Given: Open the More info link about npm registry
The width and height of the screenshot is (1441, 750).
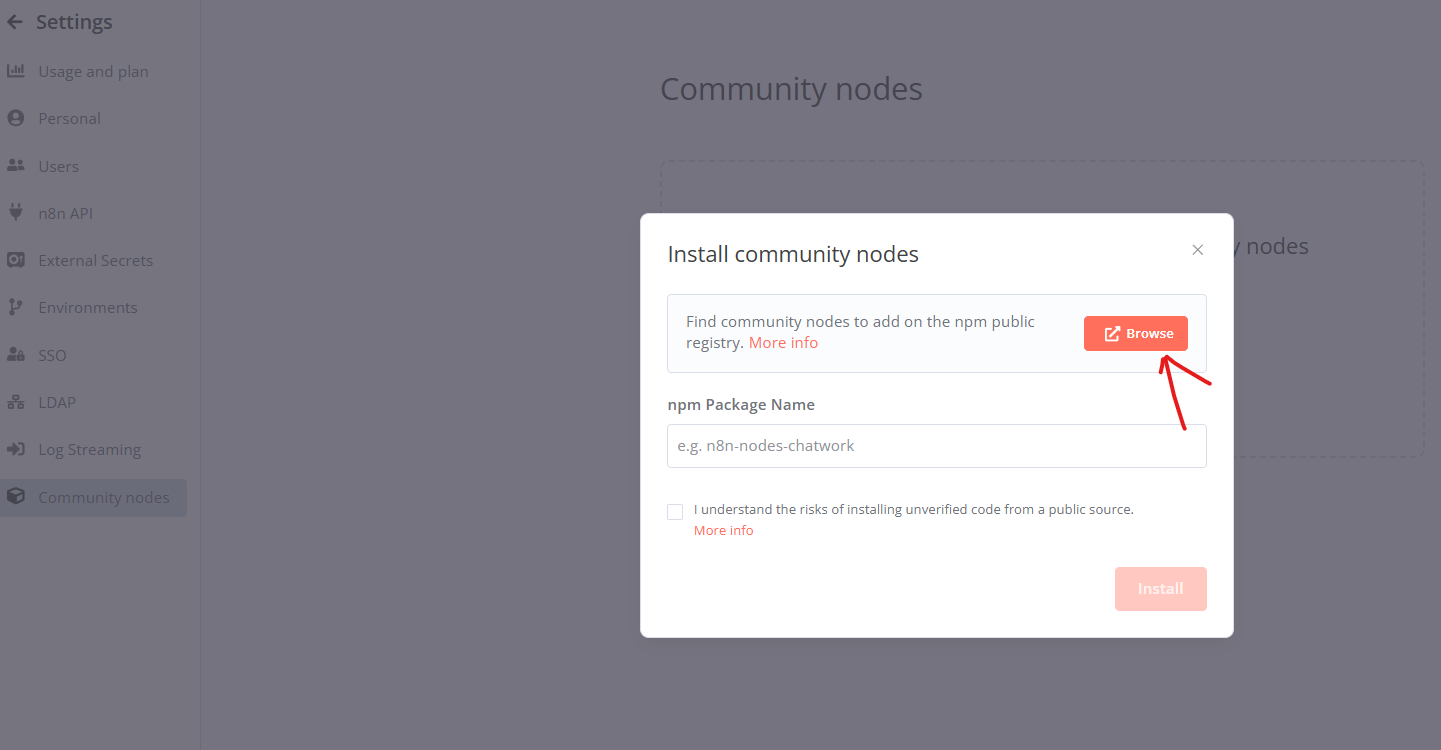Looking at the screenshot, I should pyautogui.click(x=783, y=342).
